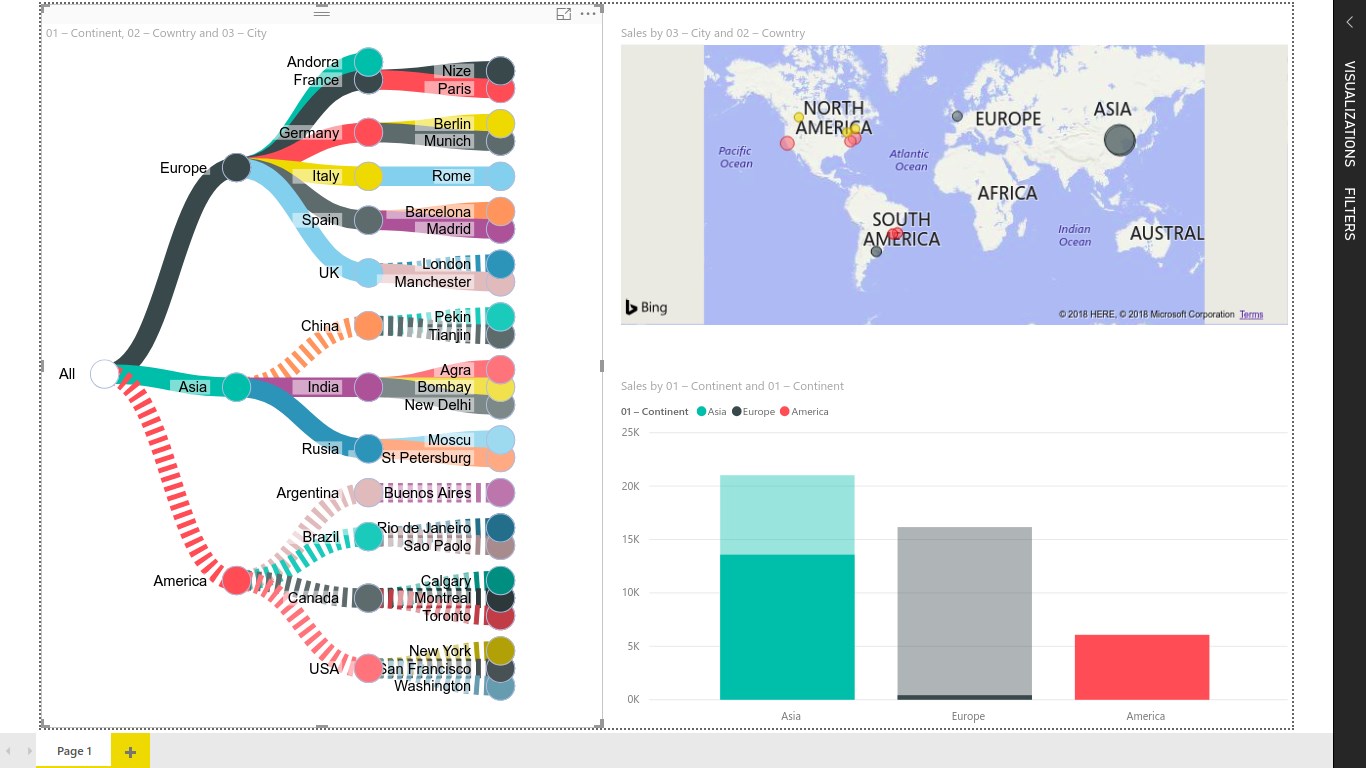Viewport: 1366px width, 768px height.
Task: Click the Buenos Aires city node
Action: tap(501, 493)
